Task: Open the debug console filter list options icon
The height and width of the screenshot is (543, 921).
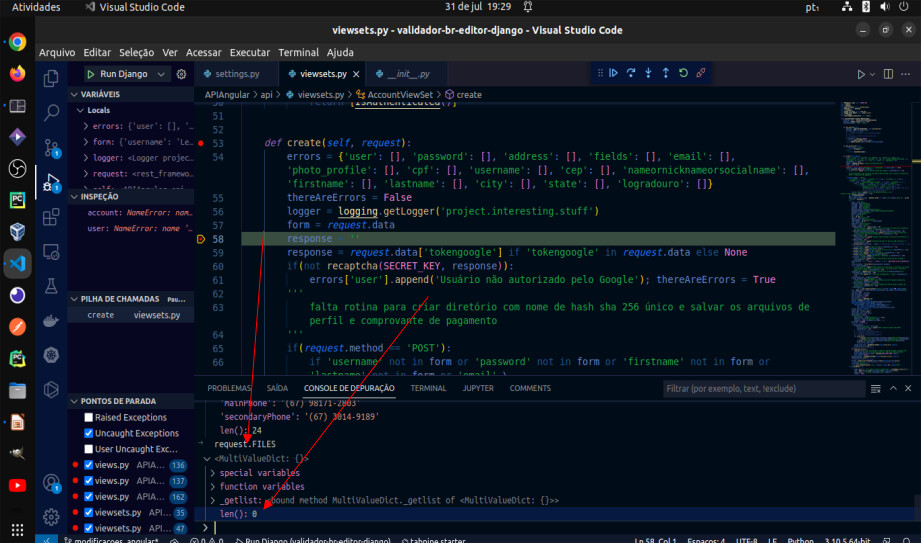Action: point(875,388)
